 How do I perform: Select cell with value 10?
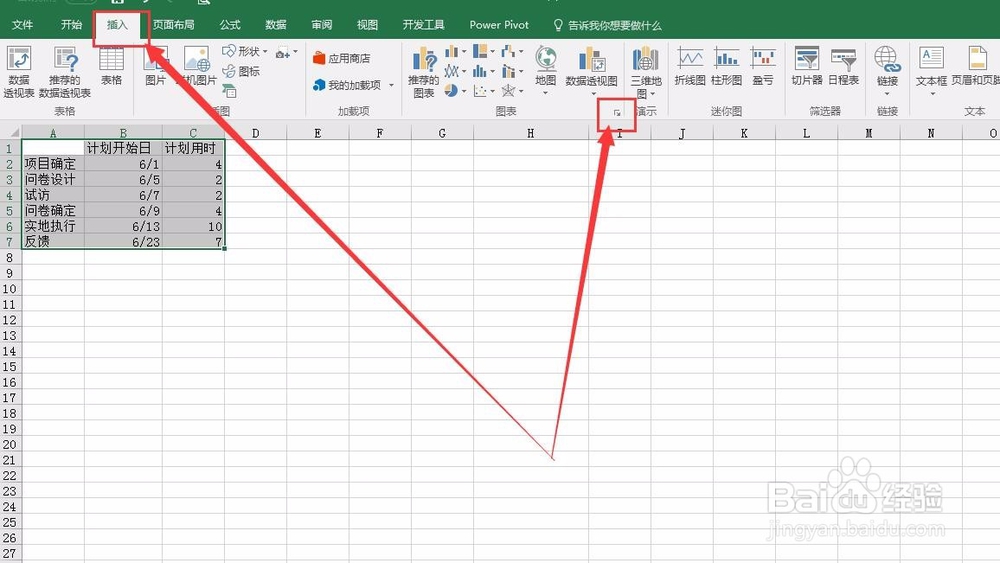click(193, 226)
